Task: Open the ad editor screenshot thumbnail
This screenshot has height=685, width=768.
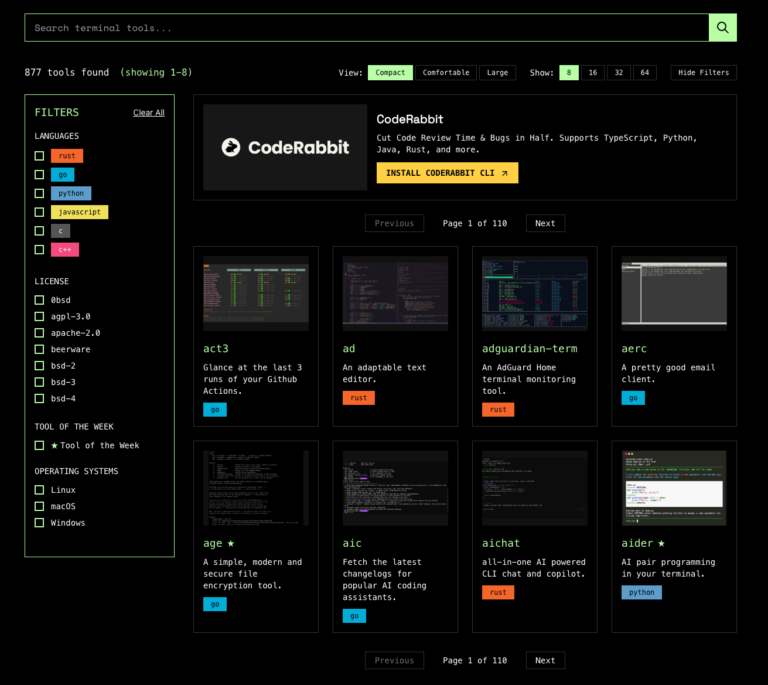Action: (x=395, y=293)
